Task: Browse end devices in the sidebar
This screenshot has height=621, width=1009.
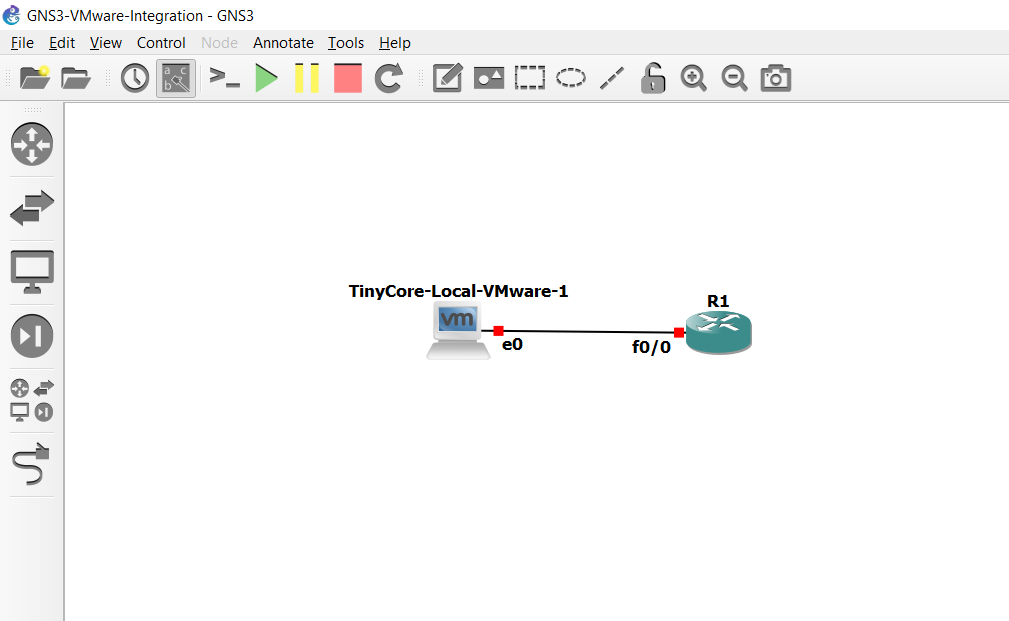Action: (32, 272)
